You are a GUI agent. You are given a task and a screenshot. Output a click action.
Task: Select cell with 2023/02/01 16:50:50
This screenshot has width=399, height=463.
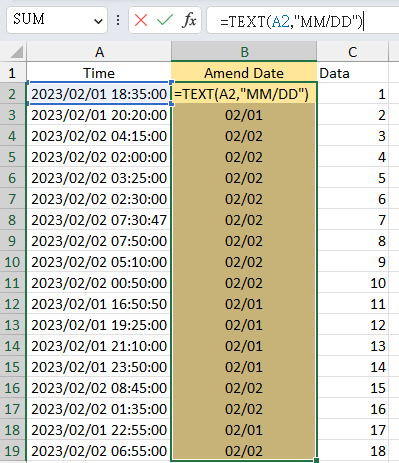click(x=99, y=304)
